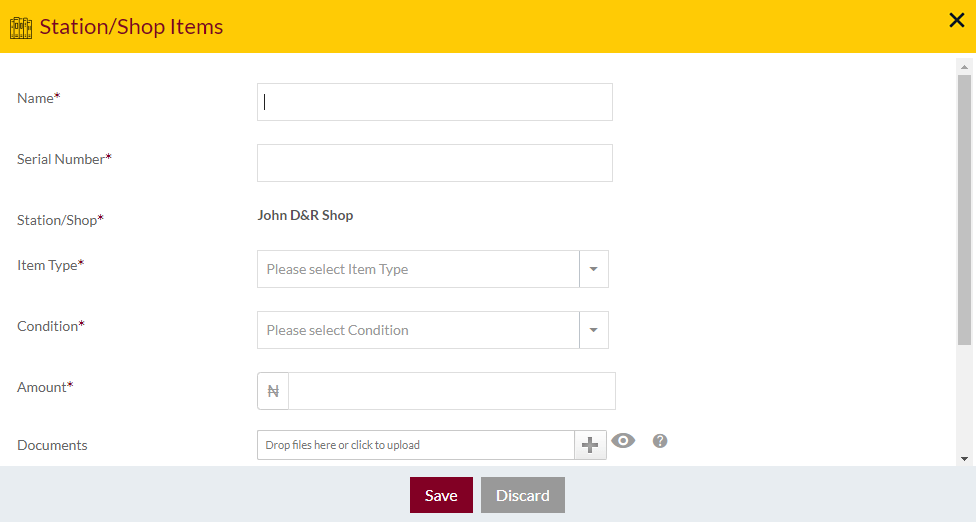
Task: Expand the Item Type dropdown arrow
Action: (594, 269)
